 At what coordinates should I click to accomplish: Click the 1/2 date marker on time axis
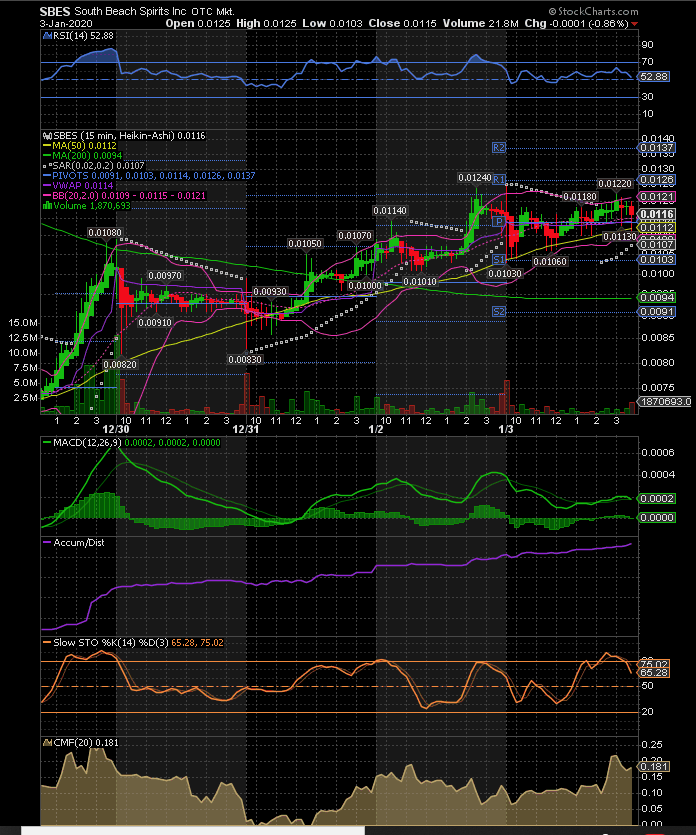click(376, 429)
